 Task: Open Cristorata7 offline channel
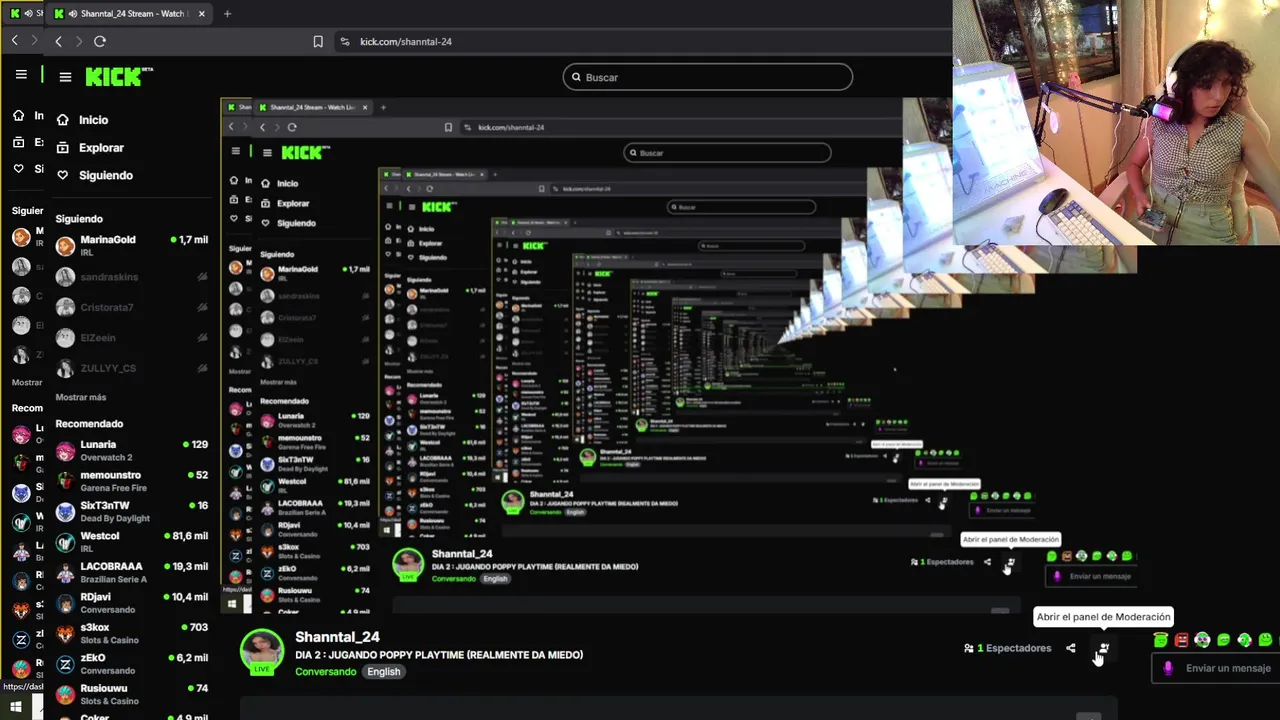pyautogui.click(x=131, y=307)
